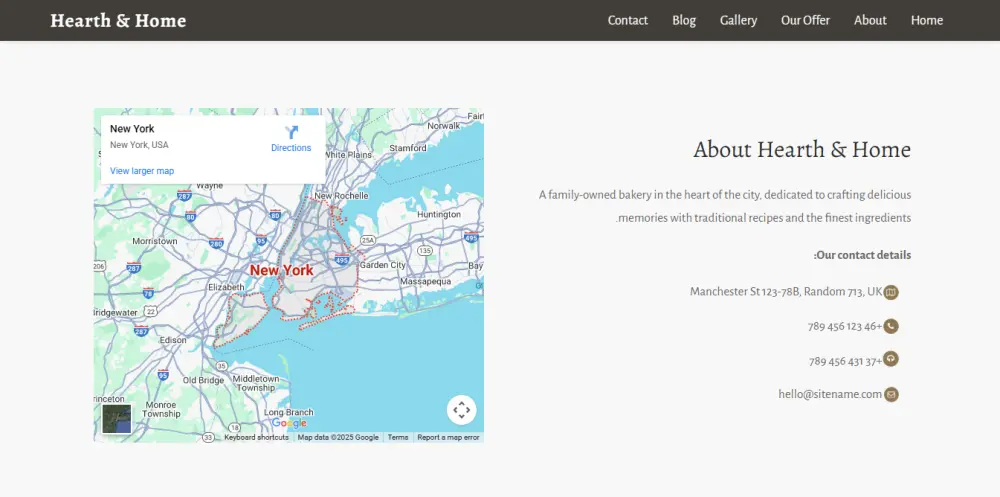Click Map data ©2025 Google text
Viewport: 1000px width, 497px height.
pos(338,438)
